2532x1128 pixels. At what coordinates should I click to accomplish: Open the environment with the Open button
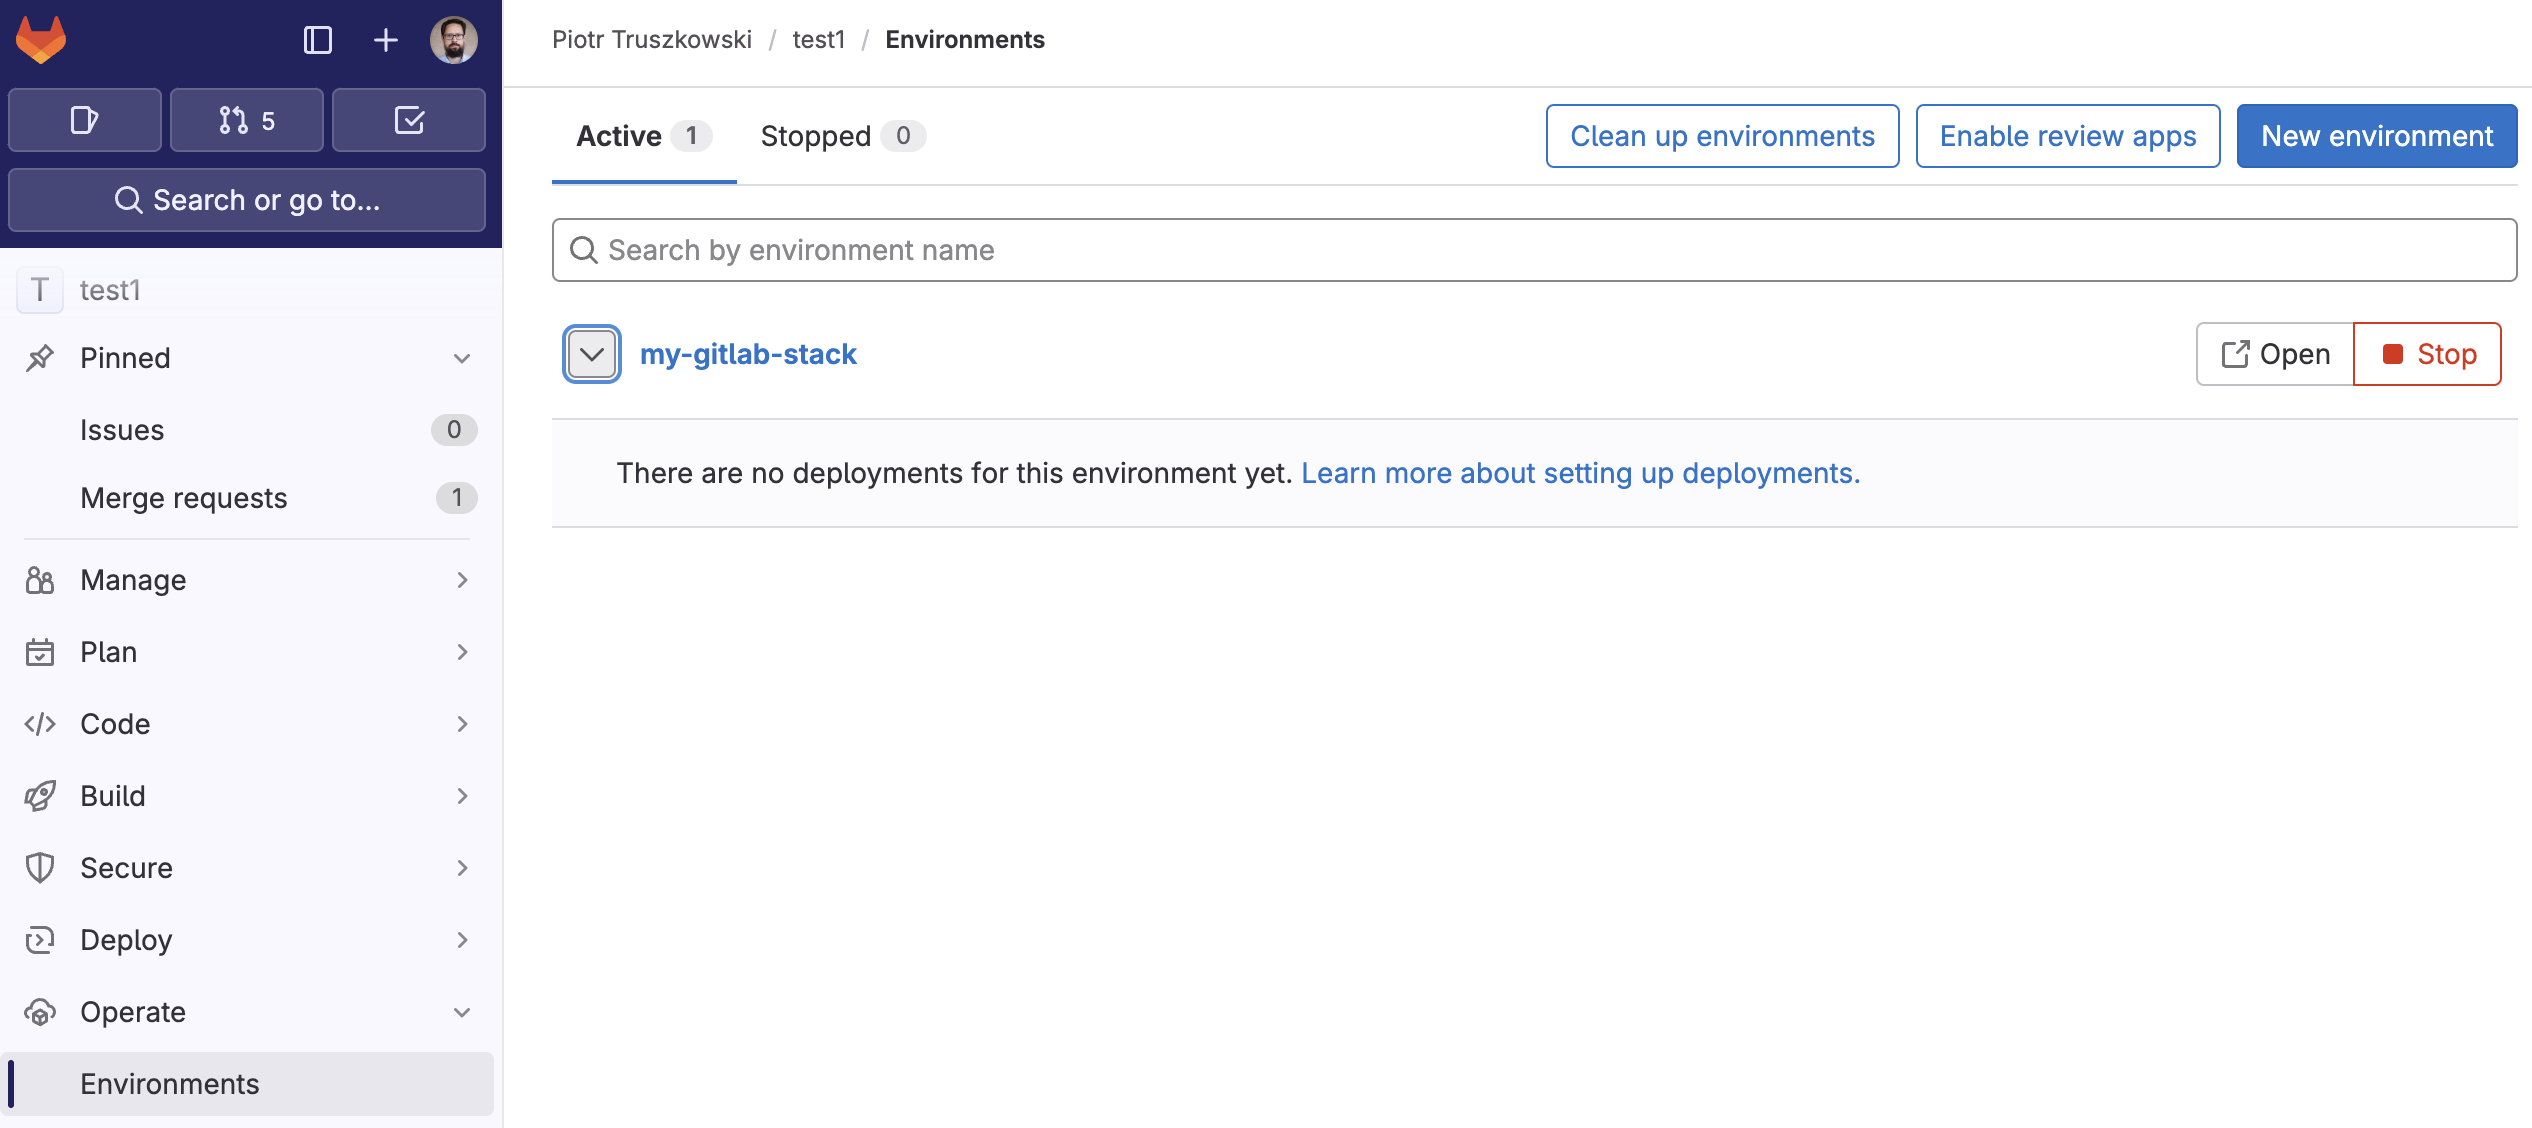(2275, 354)
